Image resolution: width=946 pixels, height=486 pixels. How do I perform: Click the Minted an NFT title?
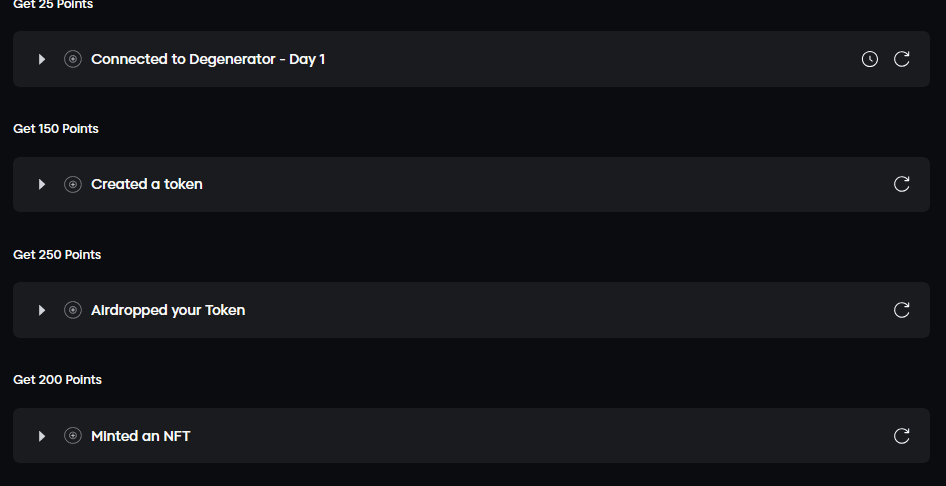pyautogui.click(x=141, y=436)
